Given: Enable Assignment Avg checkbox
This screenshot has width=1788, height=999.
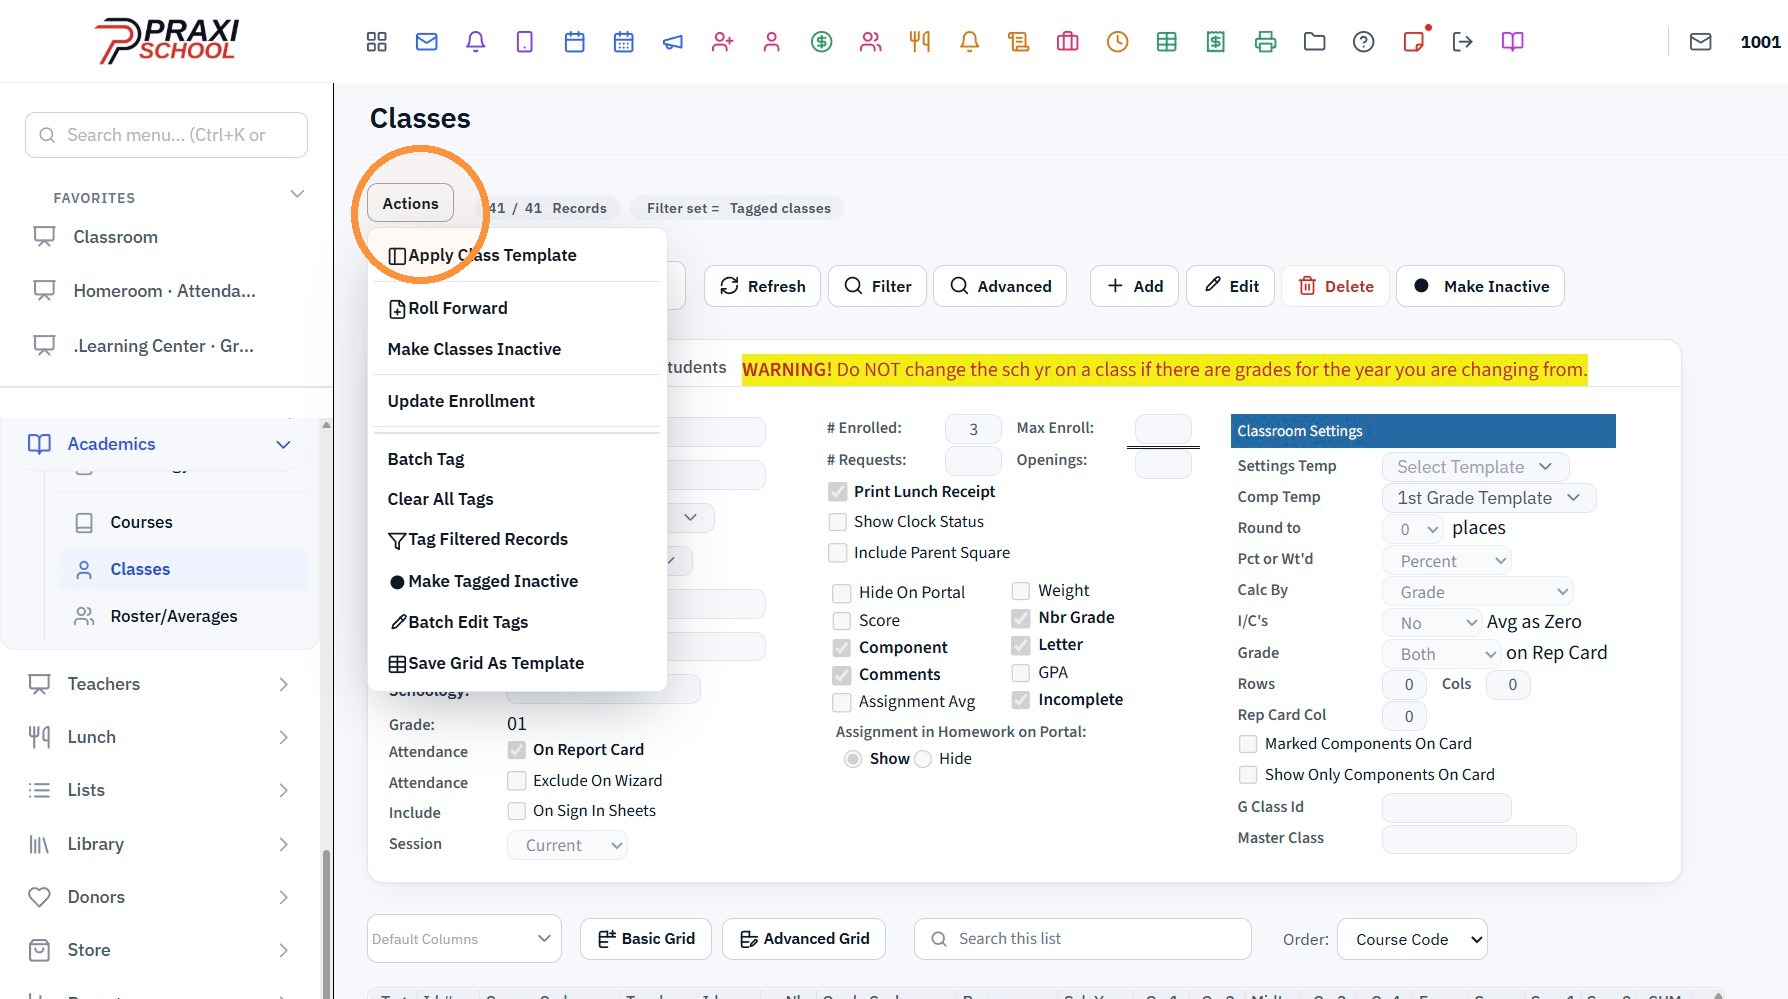Looking at the screenshot, I should (842, 702).
